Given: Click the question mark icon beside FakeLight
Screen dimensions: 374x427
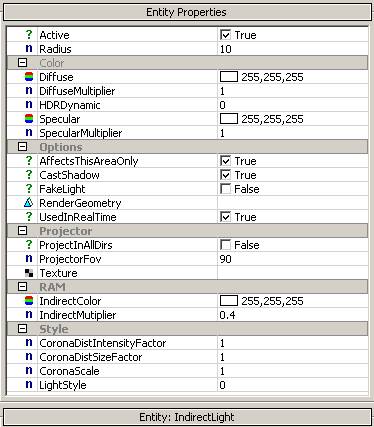Looking at the screenshot, I should coord(29,189).
